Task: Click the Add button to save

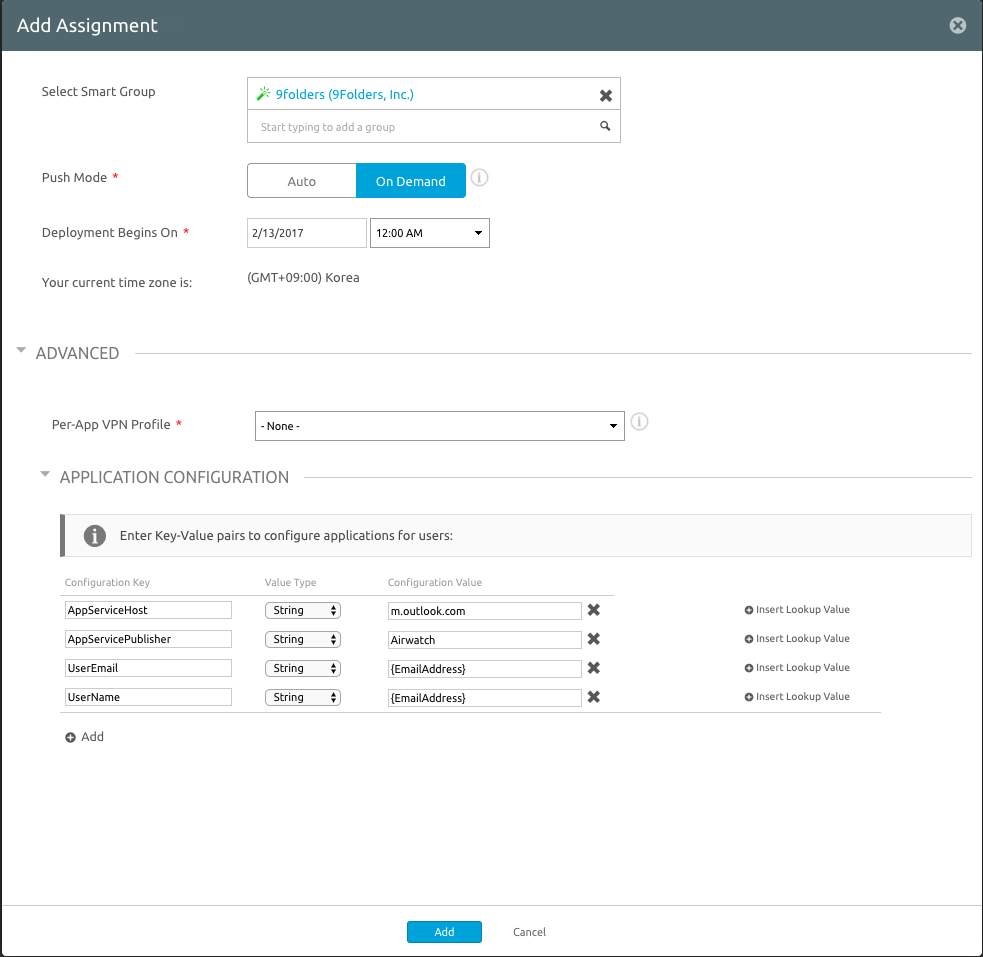Action: pyautogui.click(x=444, y=931)
